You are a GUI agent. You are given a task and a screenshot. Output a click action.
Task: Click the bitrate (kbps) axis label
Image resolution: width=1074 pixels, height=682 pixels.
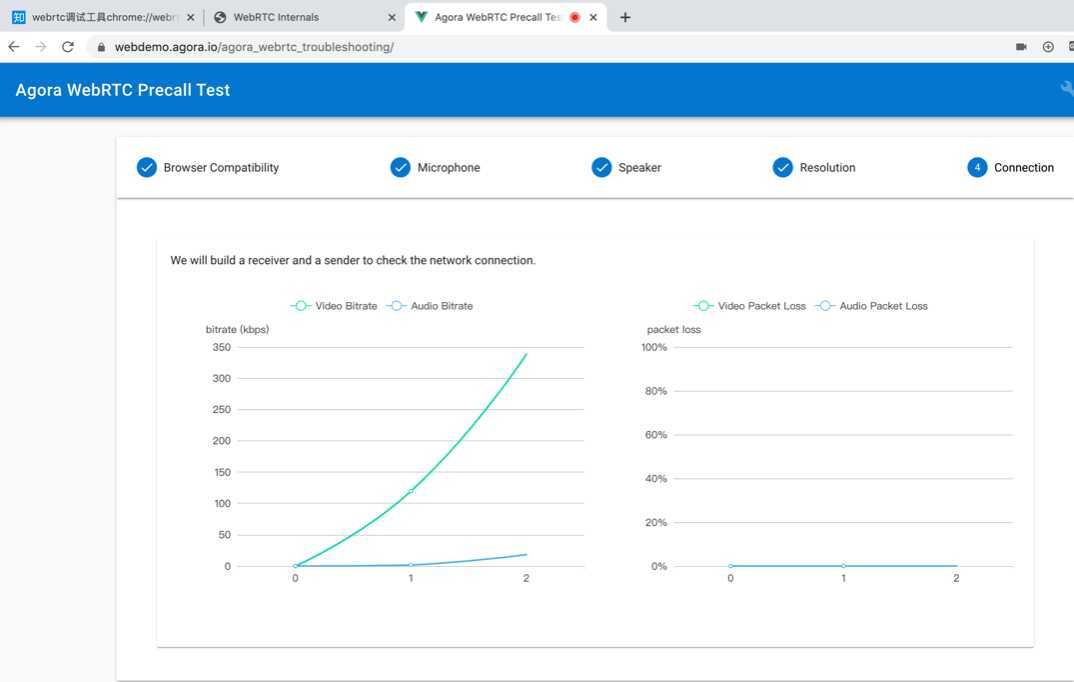[237, 329]
